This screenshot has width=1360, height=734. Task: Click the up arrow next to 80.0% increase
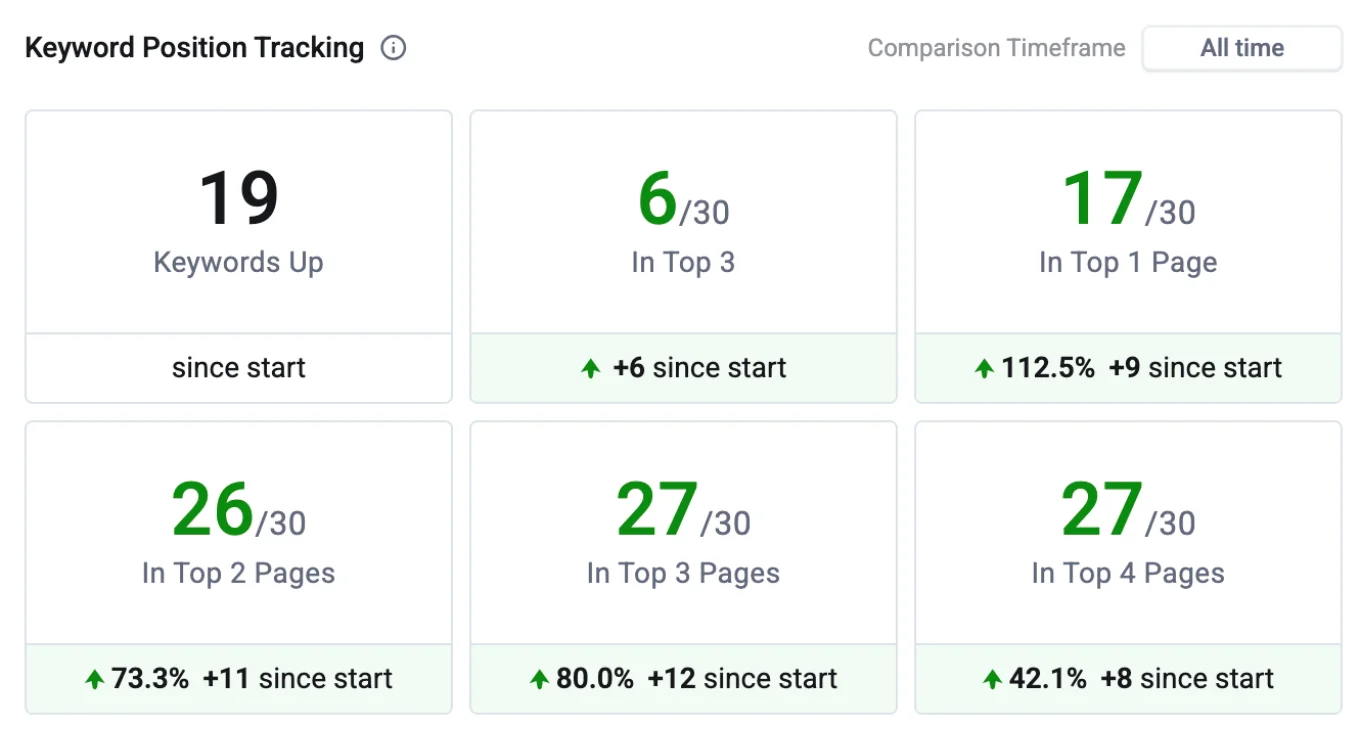tap(541, 678)
